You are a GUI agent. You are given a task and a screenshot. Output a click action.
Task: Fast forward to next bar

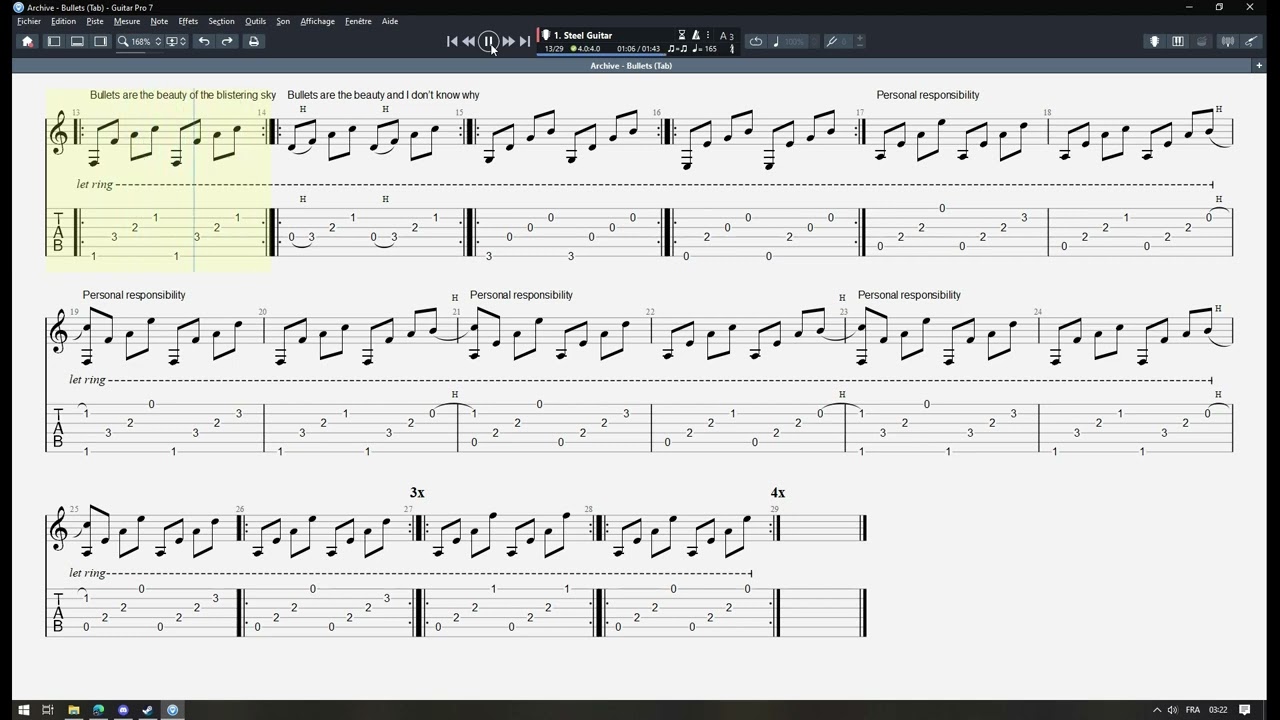(508, 41)
